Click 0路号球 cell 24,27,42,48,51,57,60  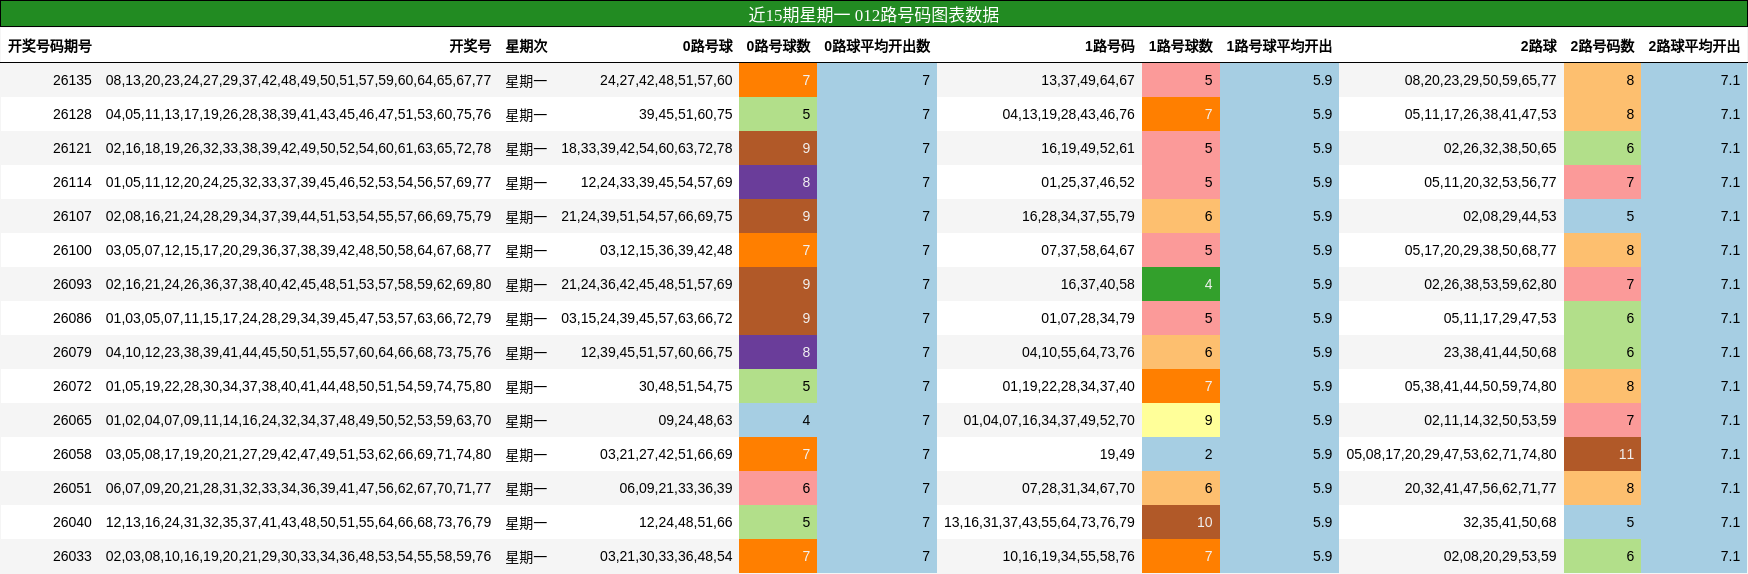tap(666, 80)
